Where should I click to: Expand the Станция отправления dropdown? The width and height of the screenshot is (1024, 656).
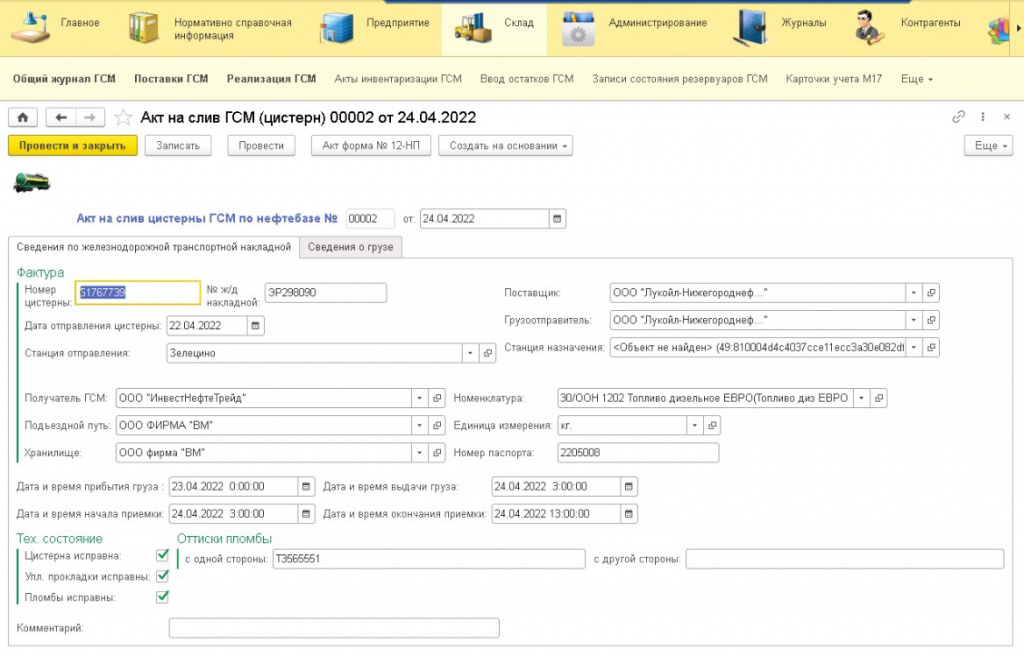470,353
